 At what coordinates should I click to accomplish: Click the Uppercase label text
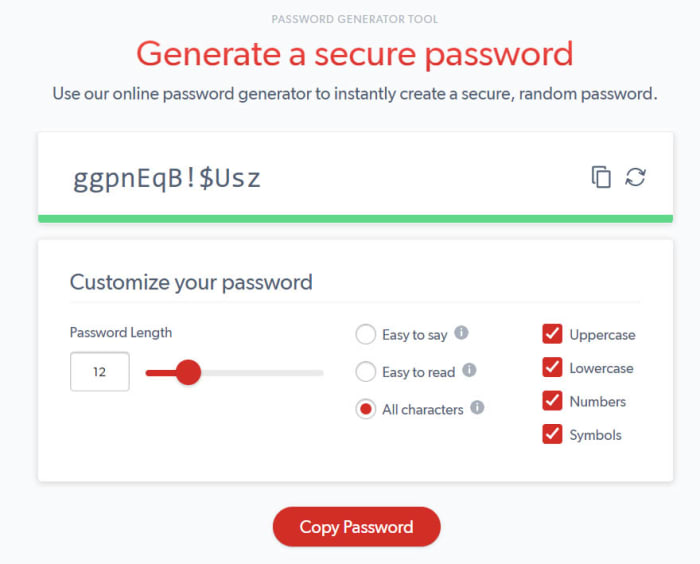602,335
